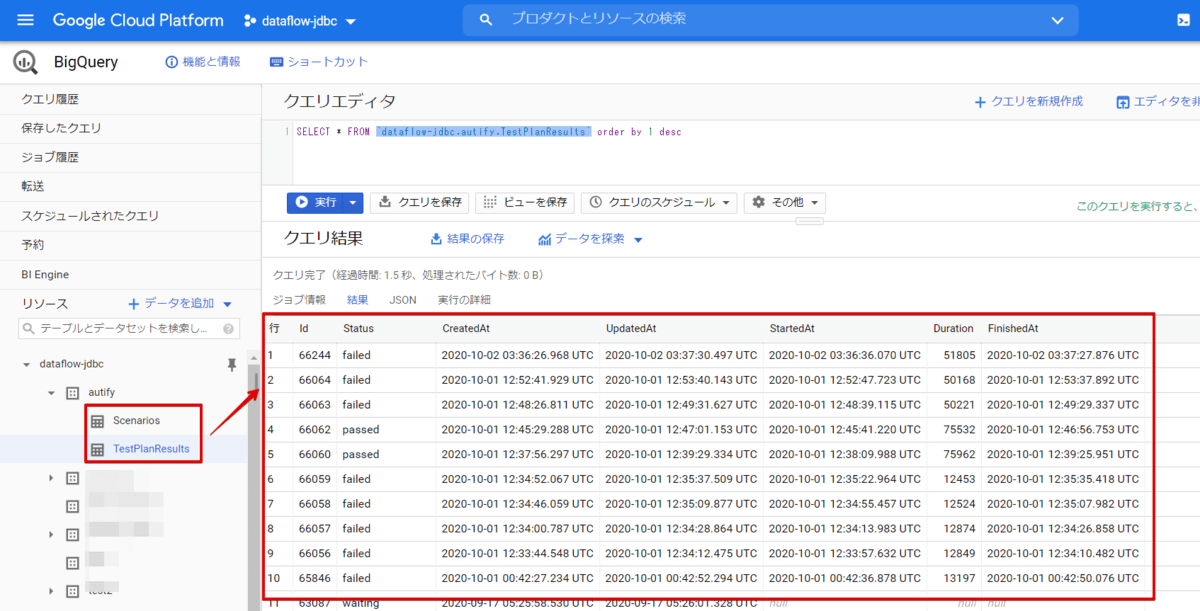The height and width of the screenshot is (611, 1200).
Task: Select the Scenarios table in tree
Action: pos(136,421)
